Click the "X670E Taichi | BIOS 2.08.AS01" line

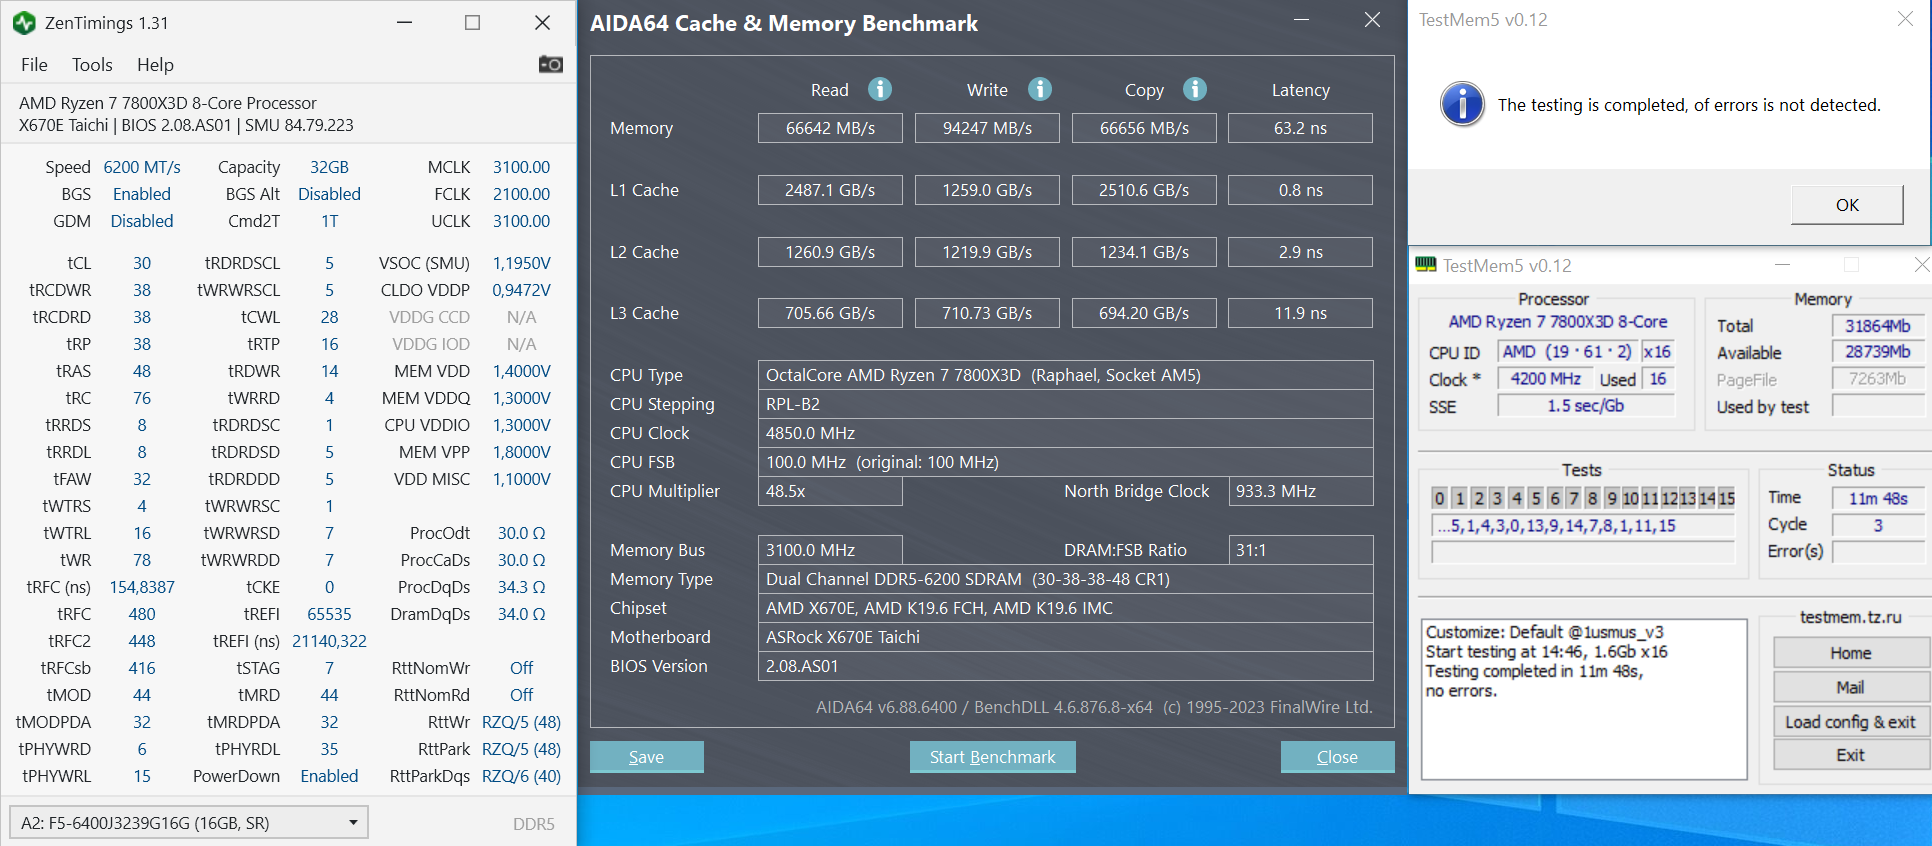coord(186,125)
